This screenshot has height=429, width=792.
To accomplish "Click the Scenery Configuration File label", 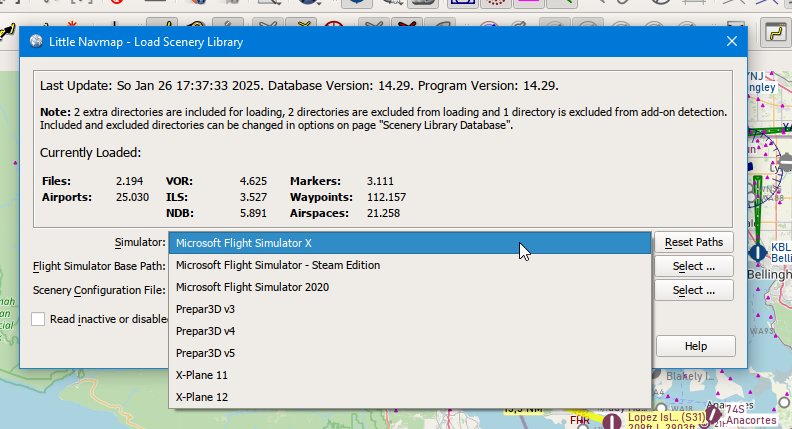I will pos(99,291).
